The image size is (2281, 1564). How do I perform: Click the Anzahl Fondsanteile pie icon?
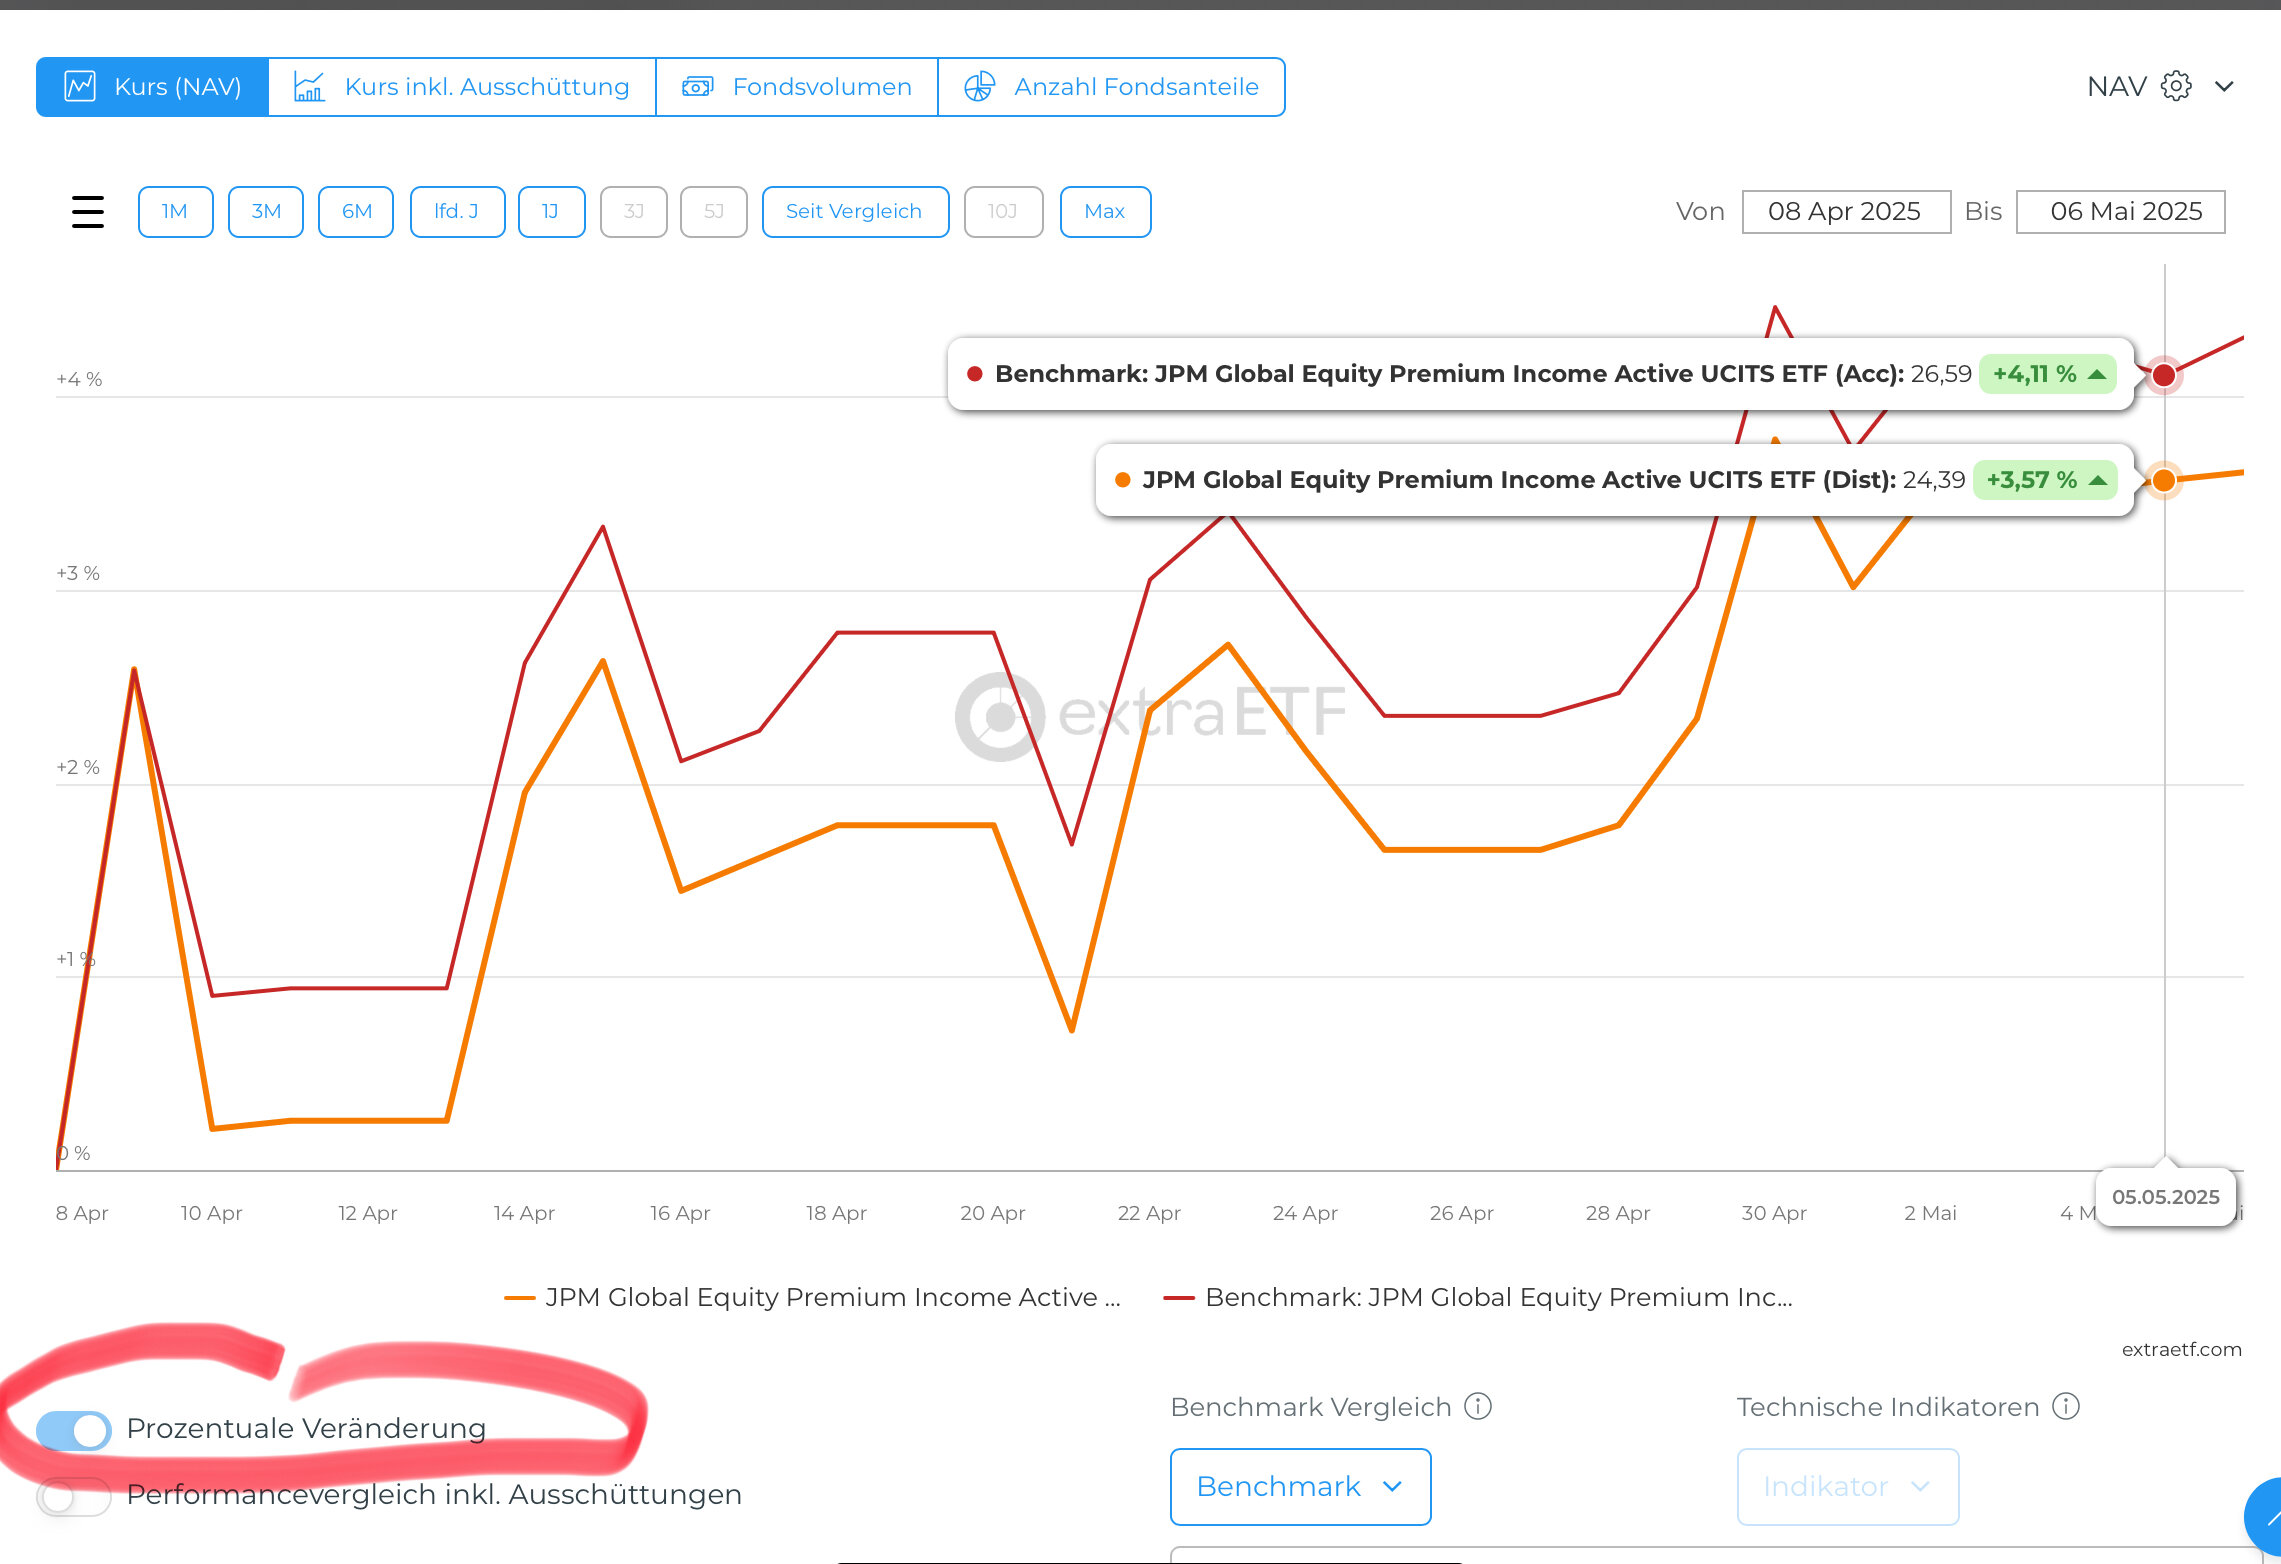979,87
